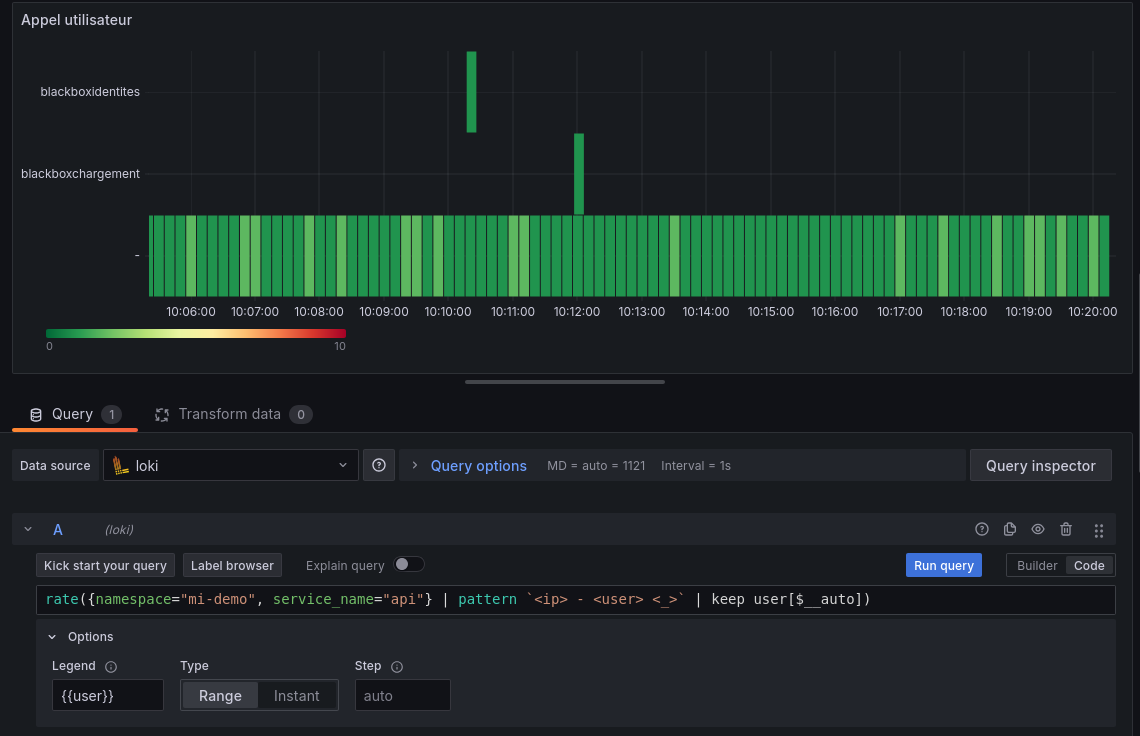Open the Query inspector
The width and height of the screenshot is (1140, 736).
[1040, 465]
